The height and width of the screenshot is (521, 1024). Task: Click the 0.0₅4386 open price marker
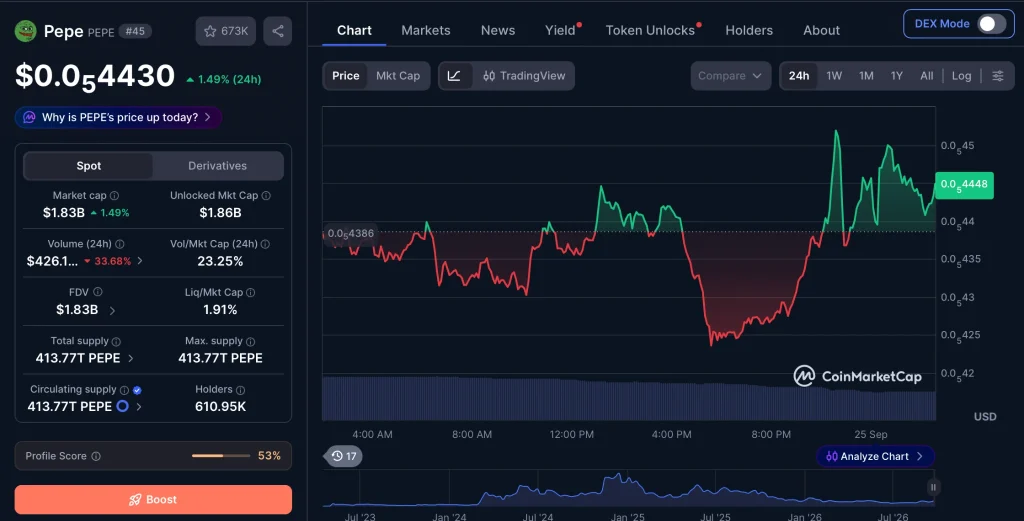(x=351, y=233)
